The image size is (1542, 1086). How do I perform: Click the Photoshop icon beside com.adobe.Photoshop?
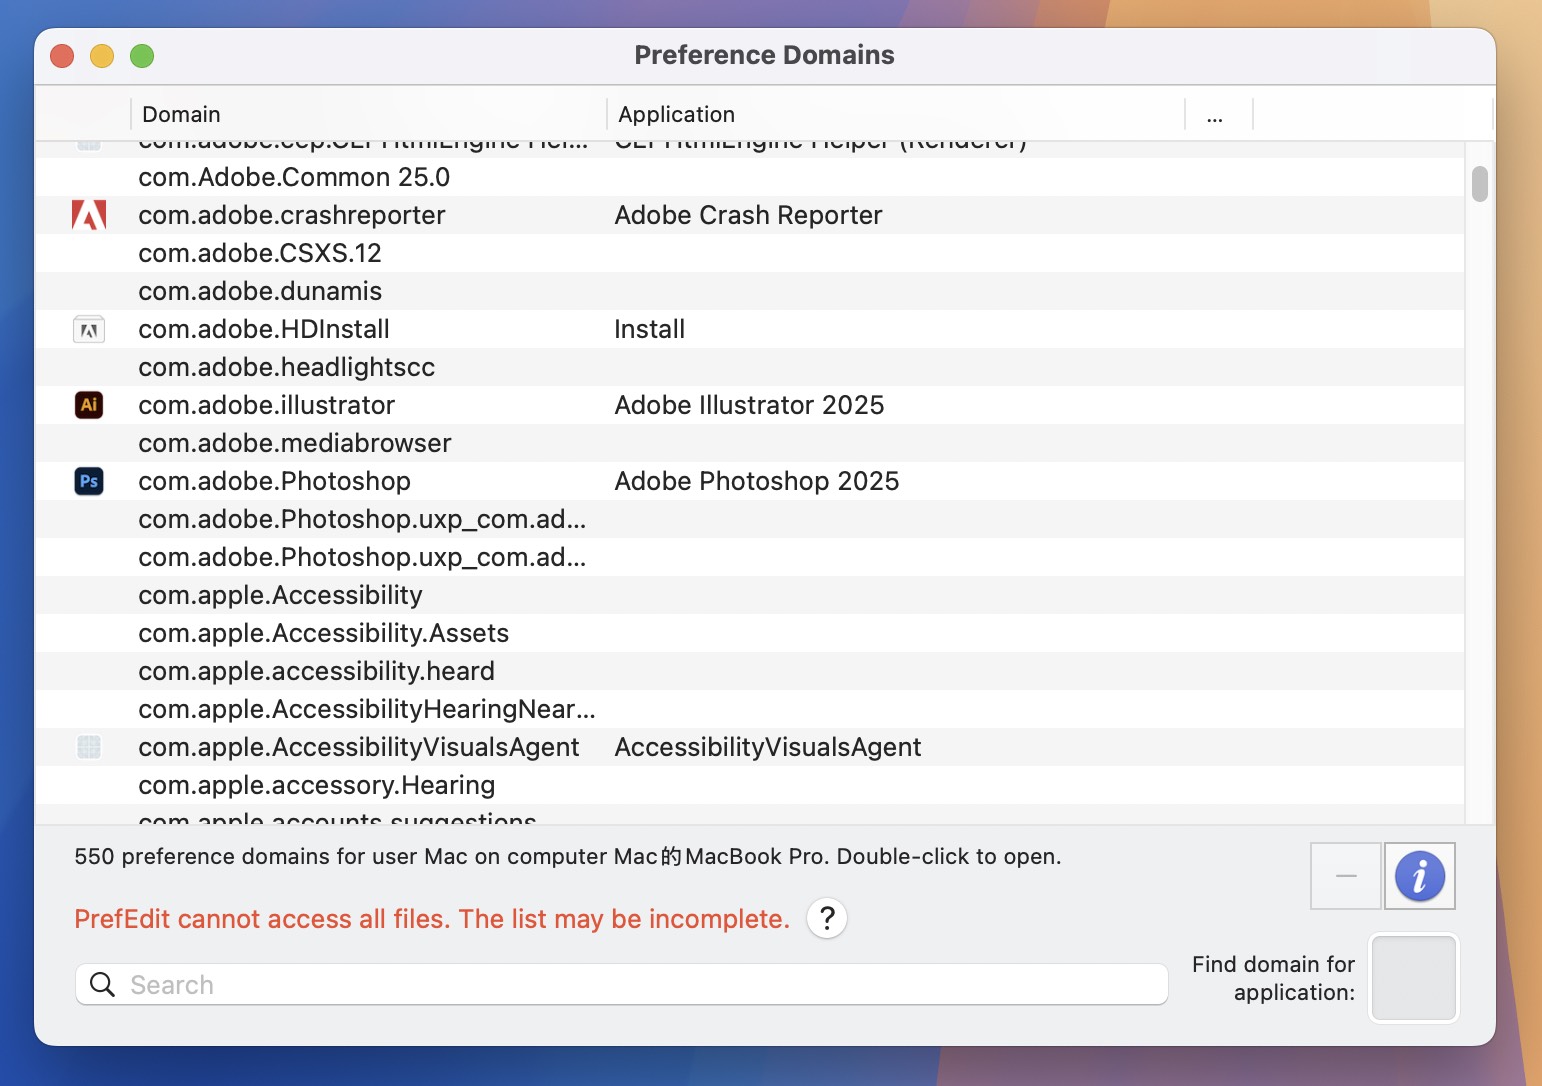click(x=89, y=481)
